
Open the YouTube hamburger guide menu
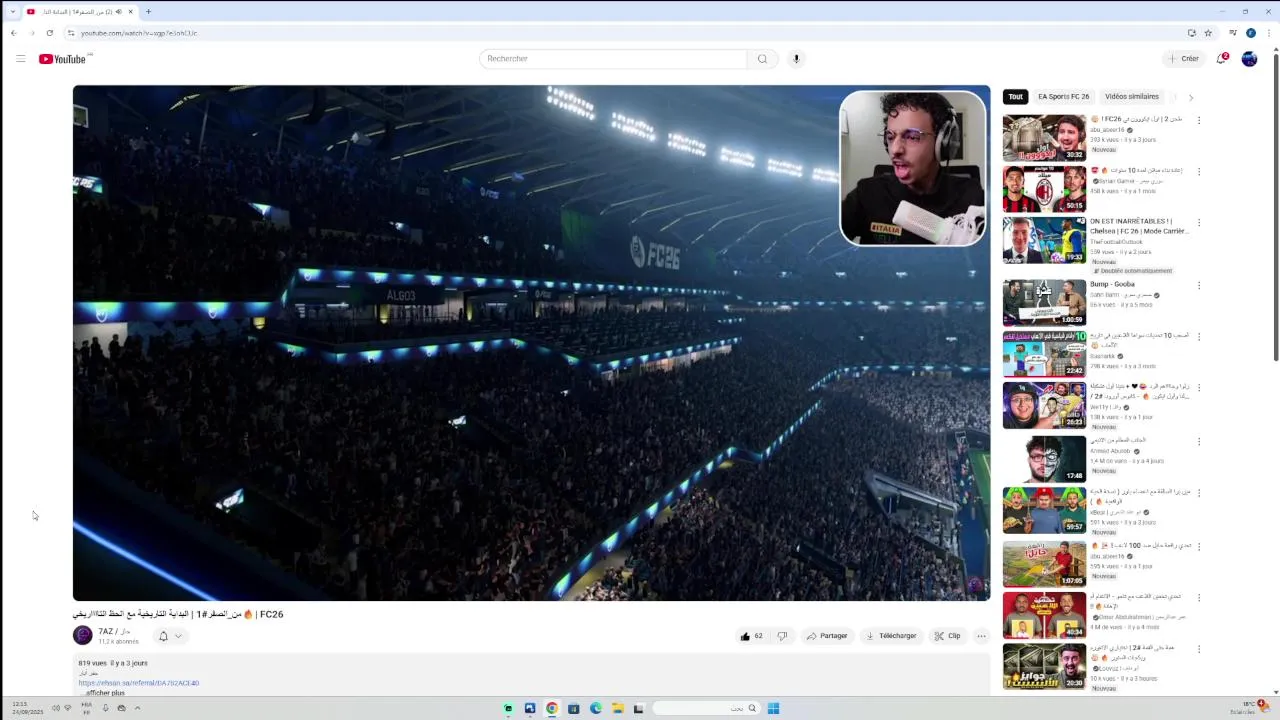20,59
